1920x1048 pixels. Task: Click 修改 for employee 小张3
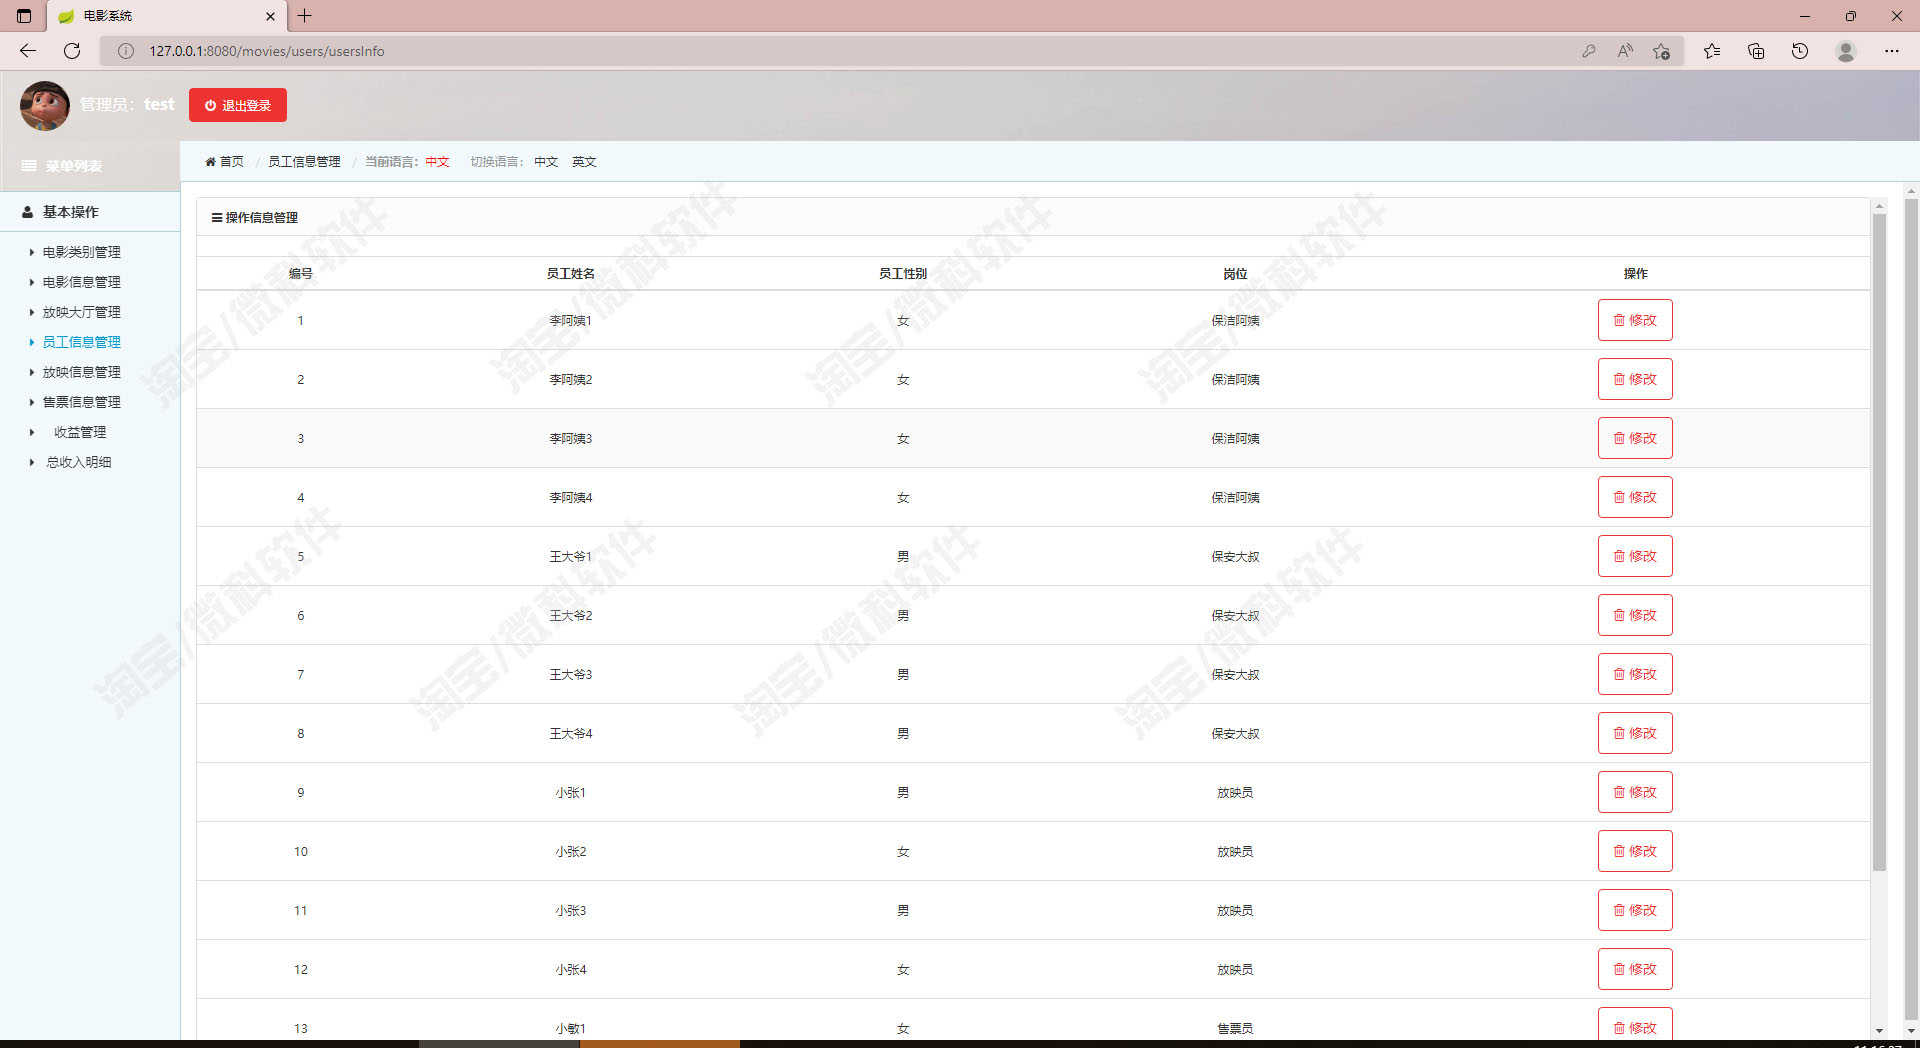point(1635,910)
